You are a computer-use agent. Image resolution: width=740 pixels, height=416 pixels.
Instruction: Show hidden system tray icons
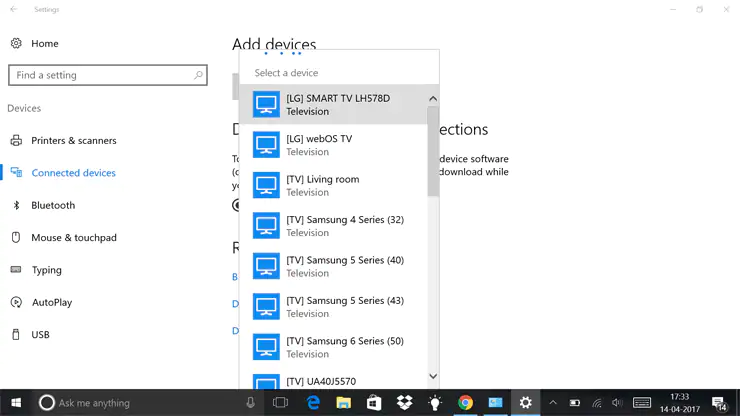point(553,403)
